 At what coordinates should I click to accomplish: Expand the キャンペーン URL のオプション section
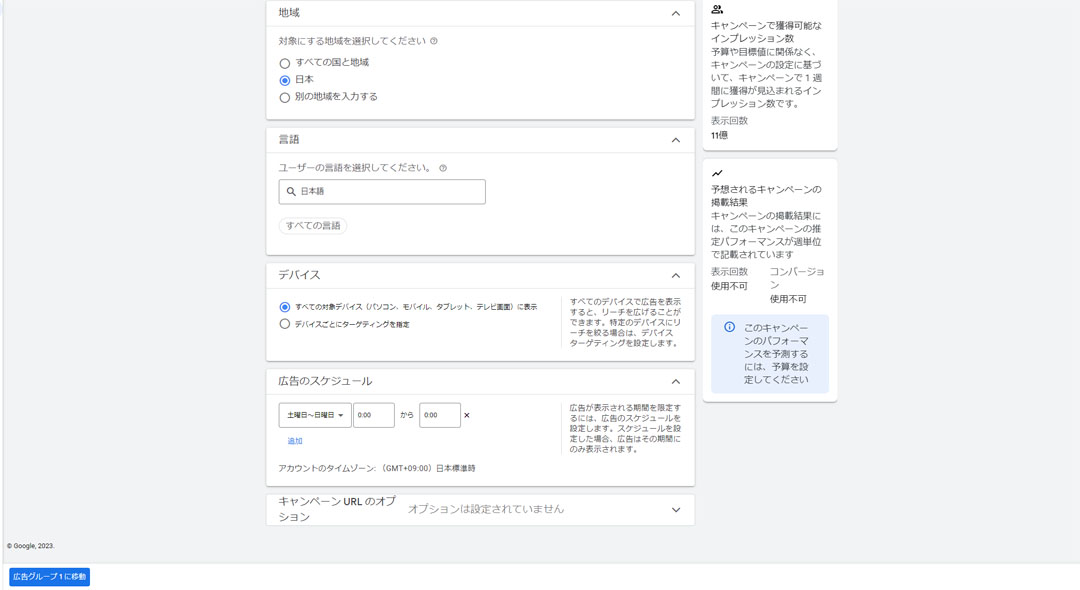[676, 510]
